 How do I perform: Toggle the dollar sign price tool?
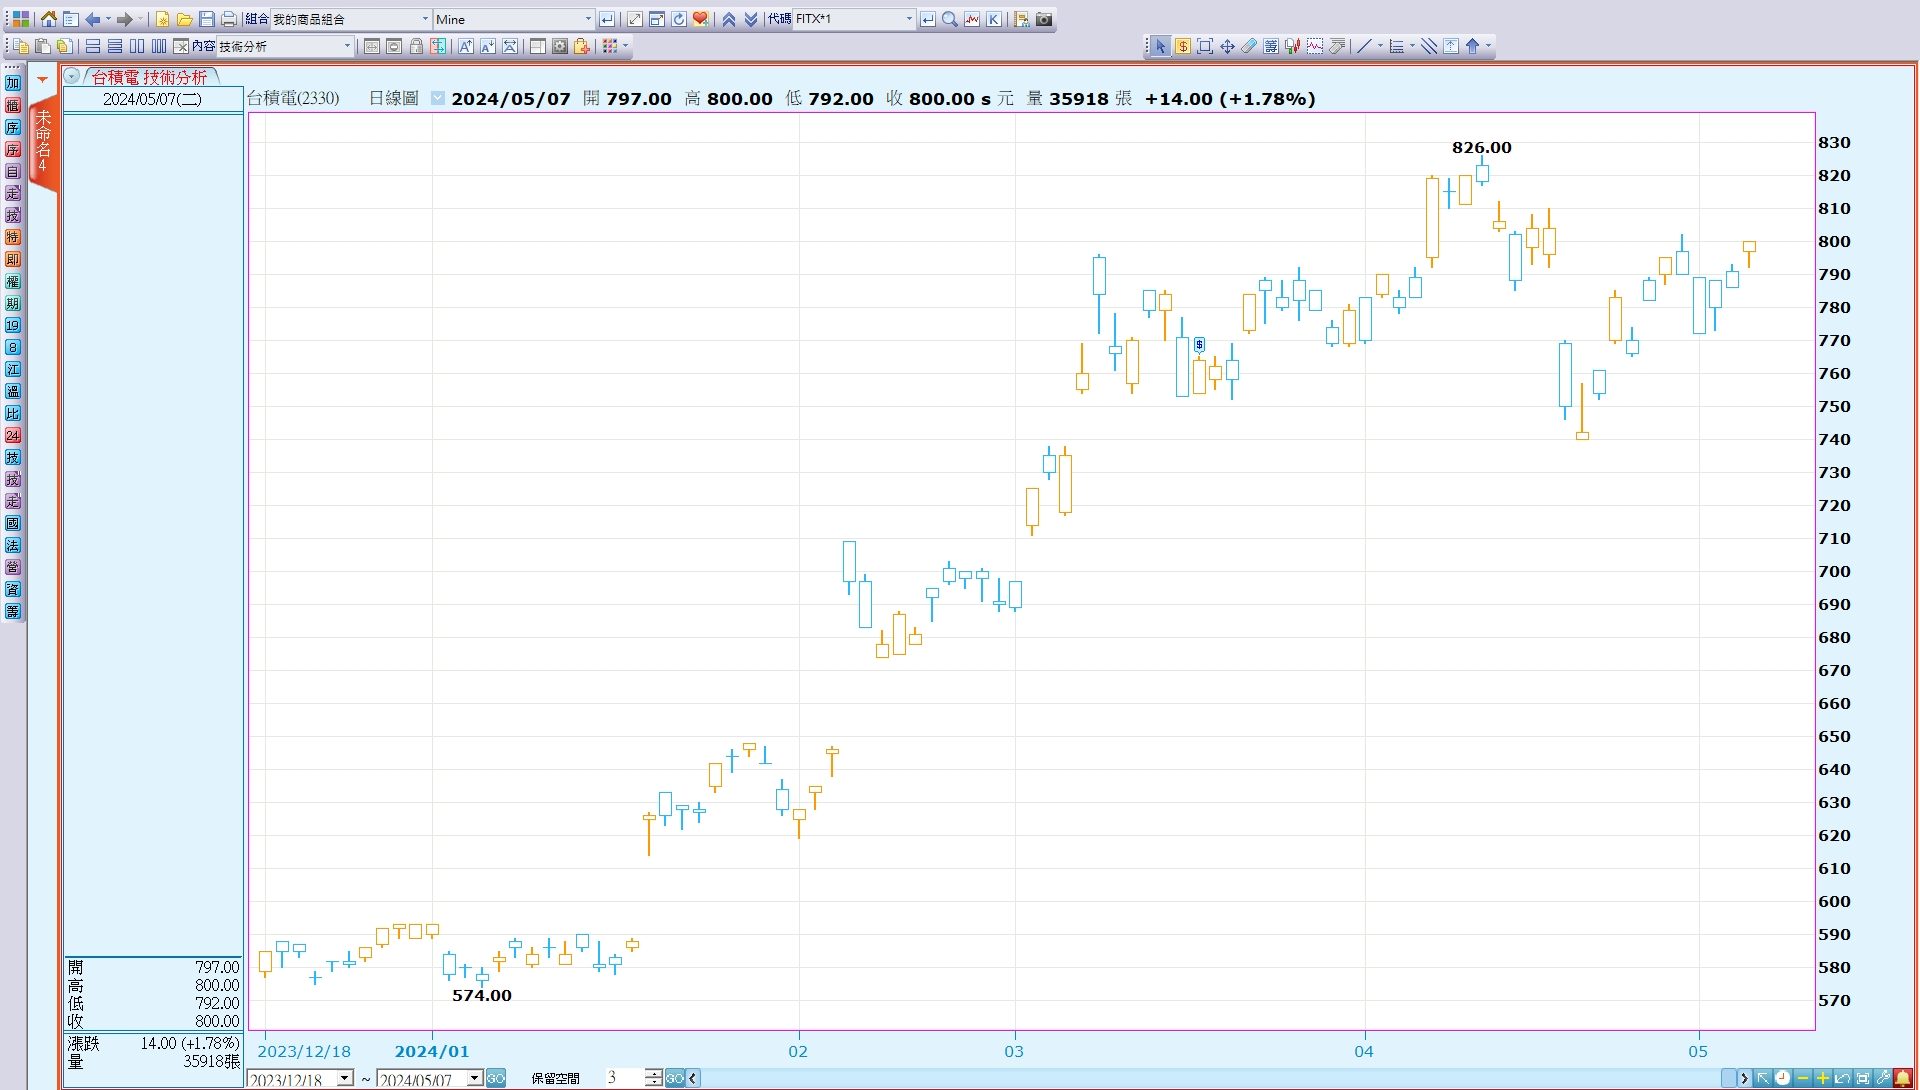click(x=1183, y=46)
